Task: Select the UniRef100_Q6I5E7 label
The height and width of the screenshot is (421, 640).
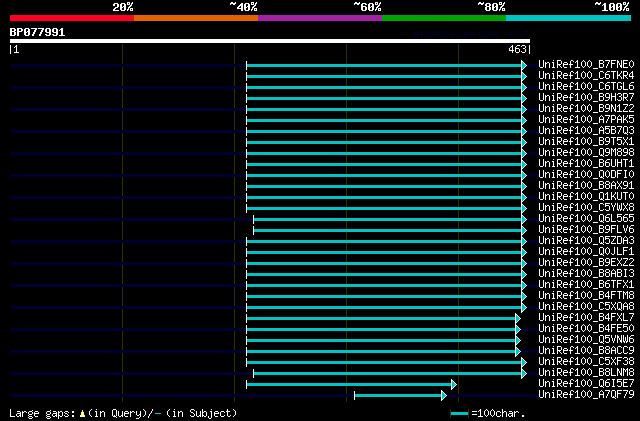Action: point(586,384)
